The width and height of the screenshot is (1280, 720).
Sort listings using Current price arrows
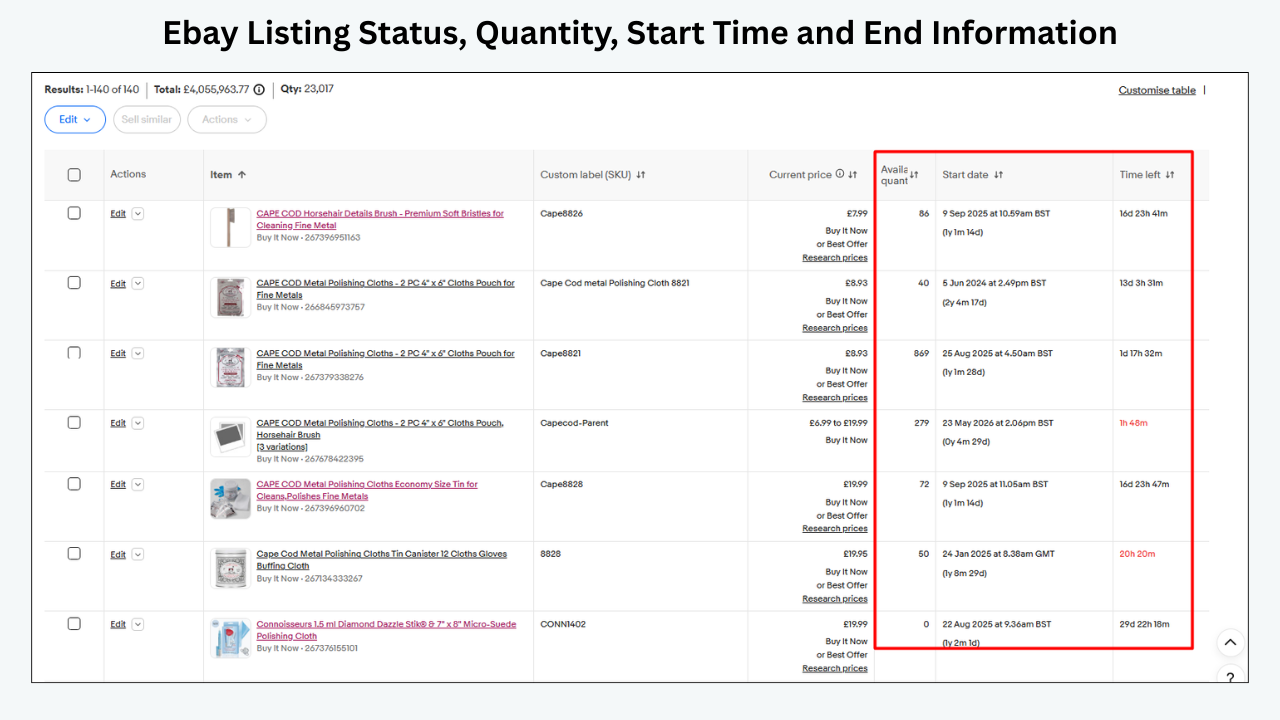(853, 175)
